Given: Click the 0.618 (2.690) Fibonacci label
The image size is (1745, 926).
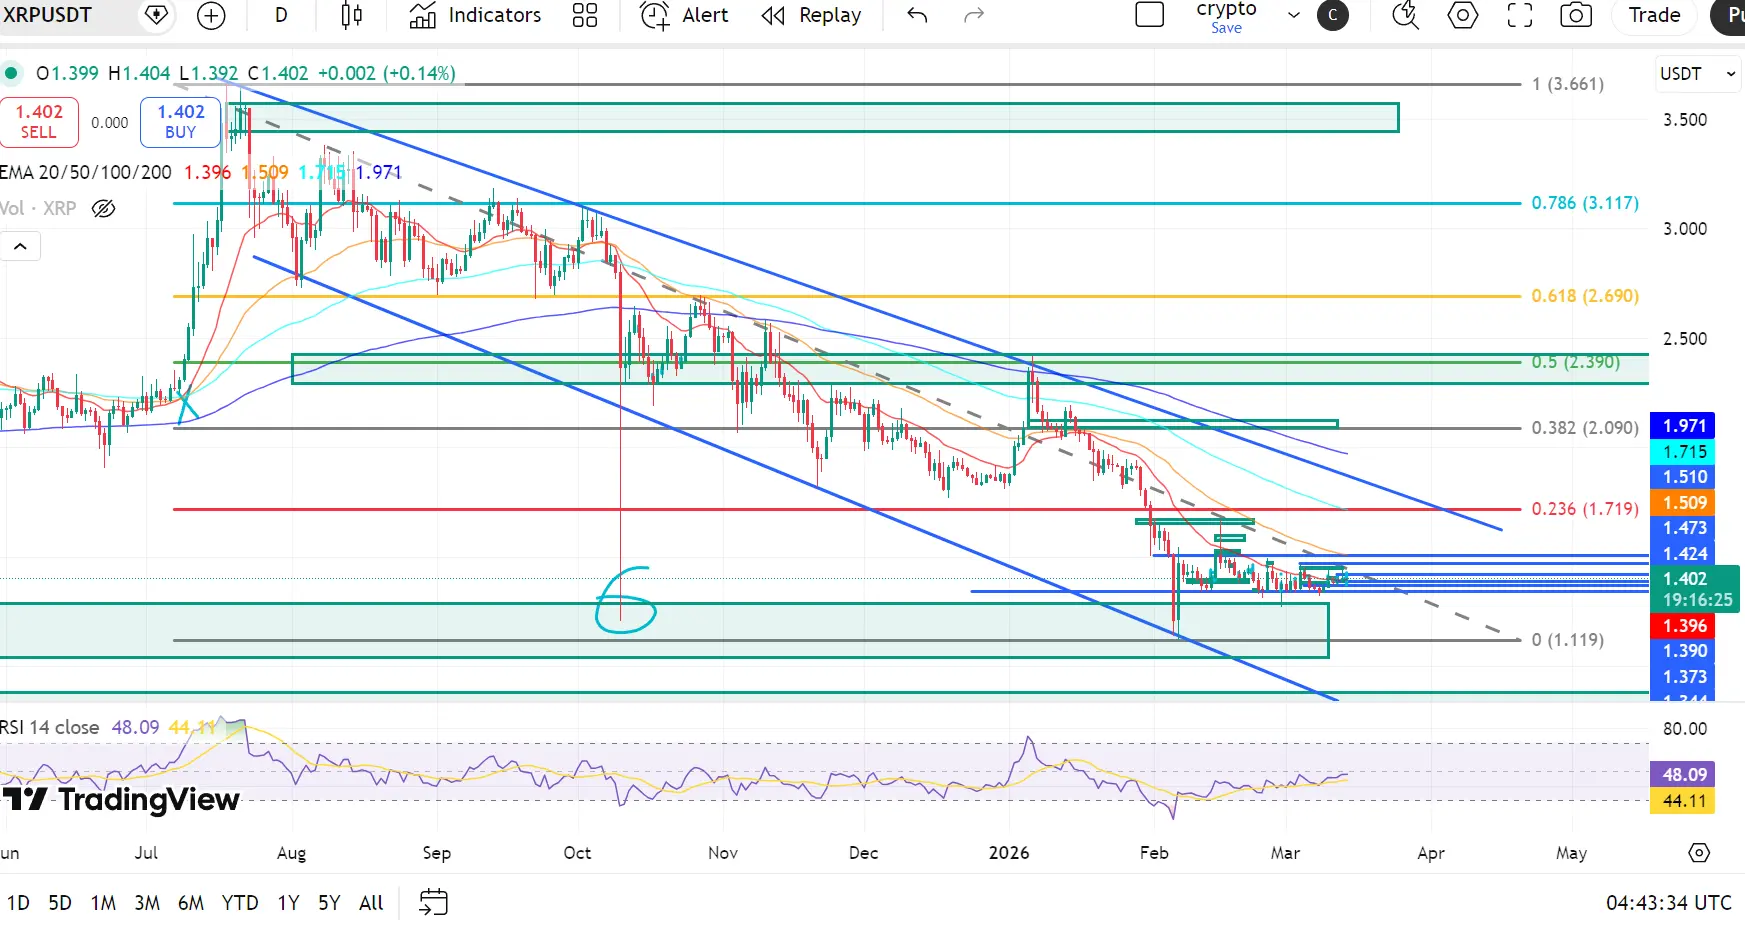Looking at the screenshot, I should tap(1585, 296).
